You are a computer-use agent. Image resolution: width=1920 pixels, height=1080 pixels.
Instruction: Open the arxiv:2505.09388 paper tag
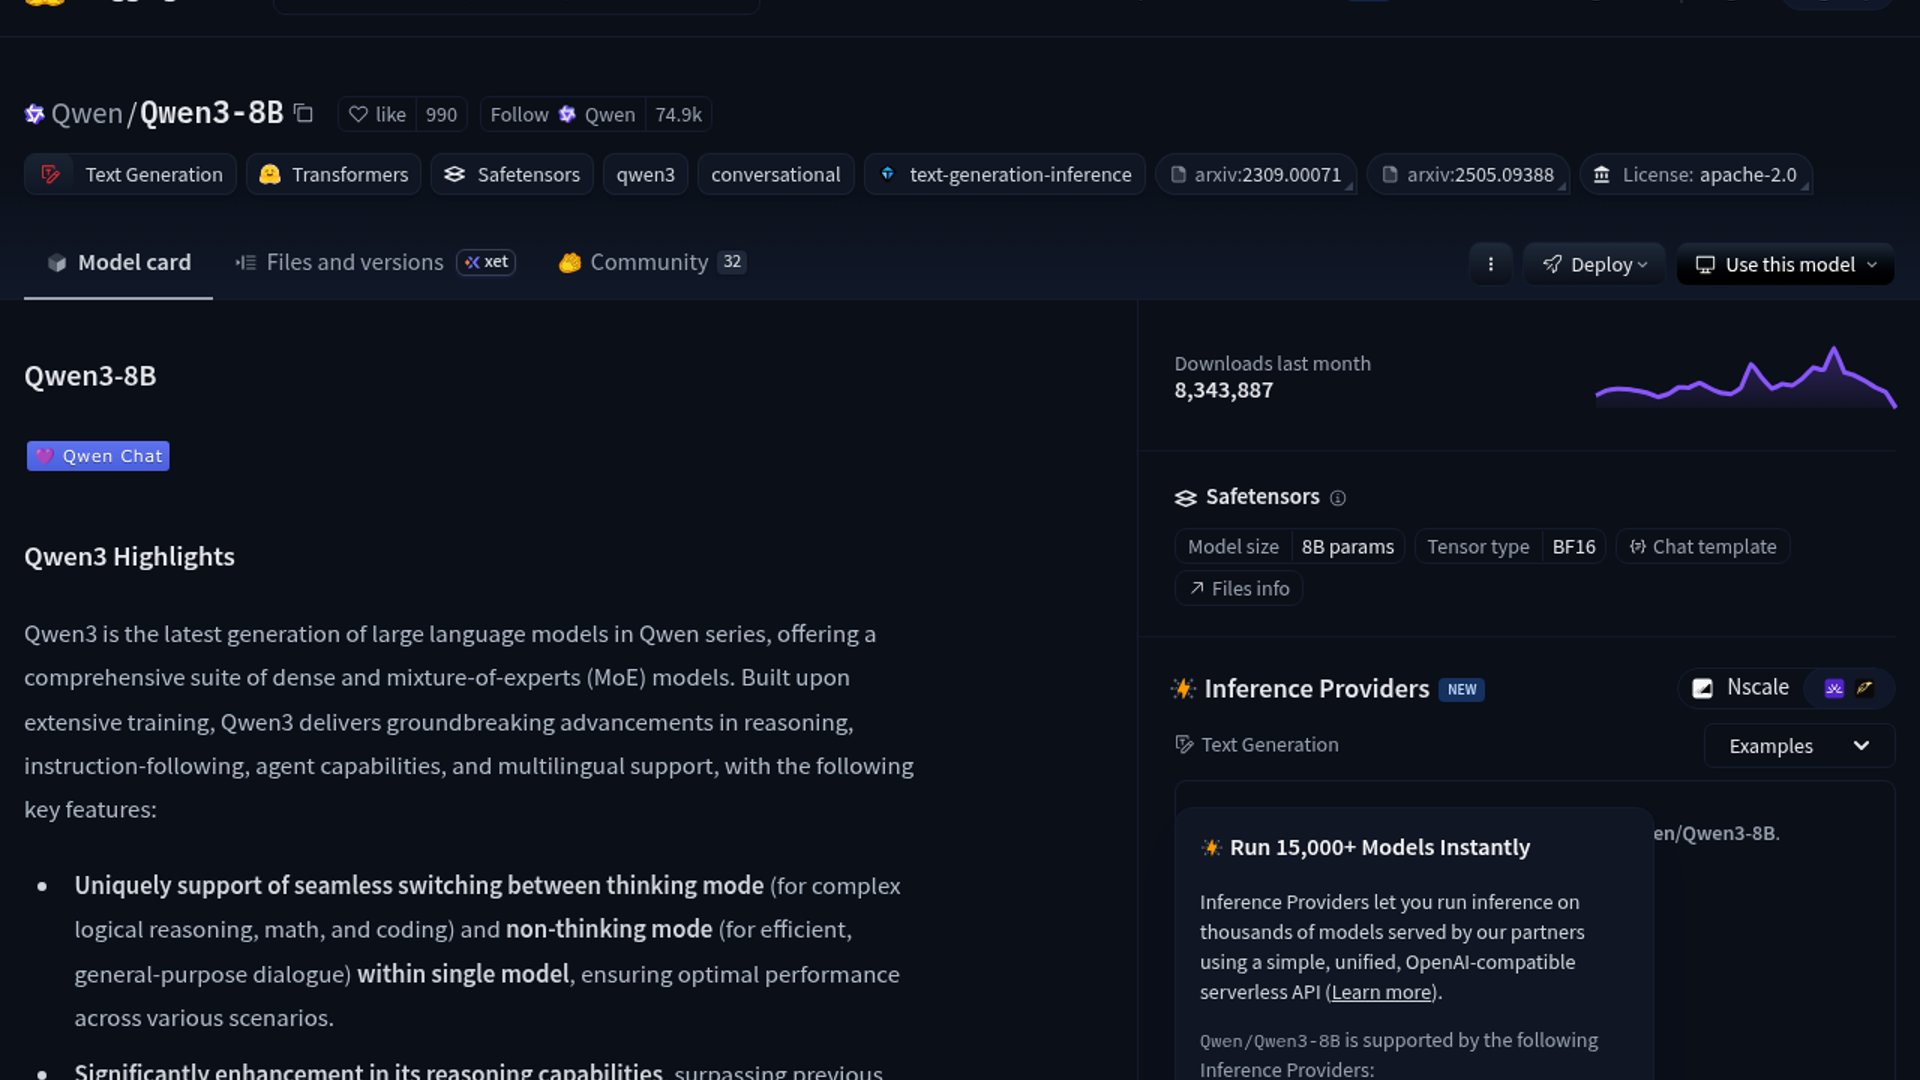pyautogui.click(x=1467, y=175)
